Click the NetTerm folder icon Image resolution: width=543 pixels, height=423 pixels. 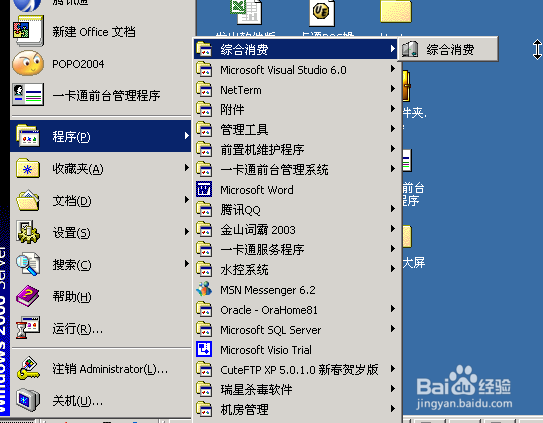pos(204,89)
